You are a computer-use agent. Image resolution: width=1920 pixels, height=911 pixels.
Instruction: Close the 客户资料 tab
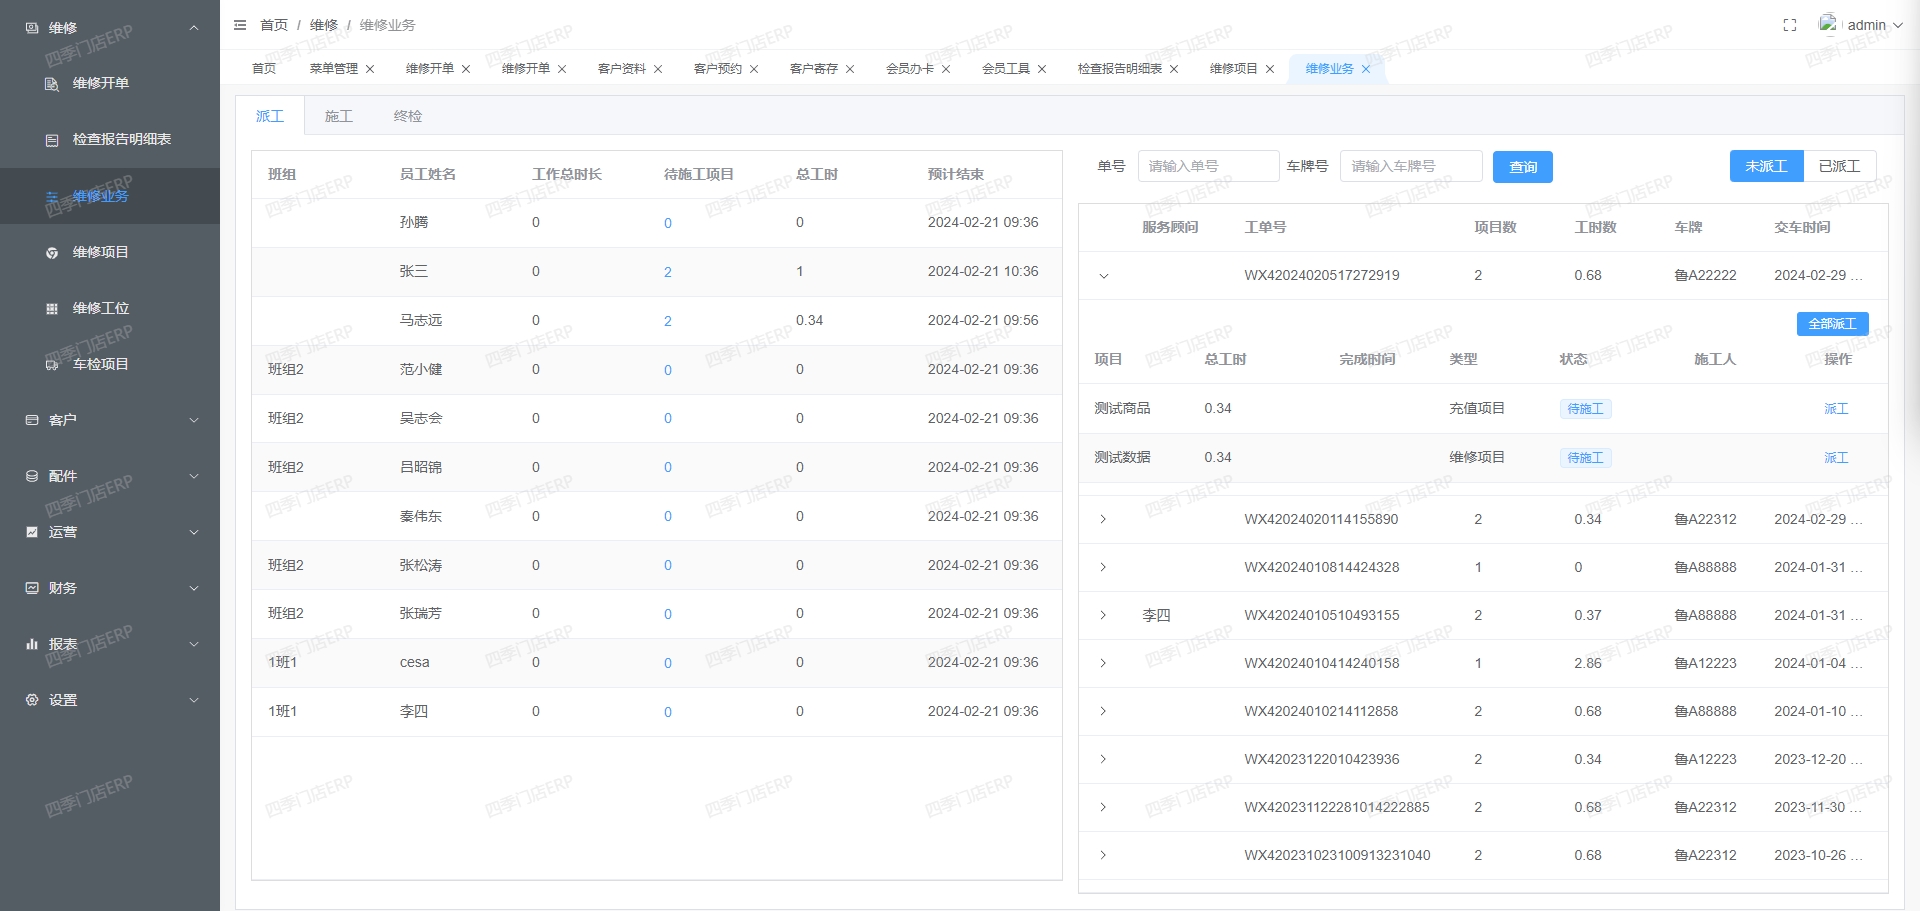coord(658,69)
